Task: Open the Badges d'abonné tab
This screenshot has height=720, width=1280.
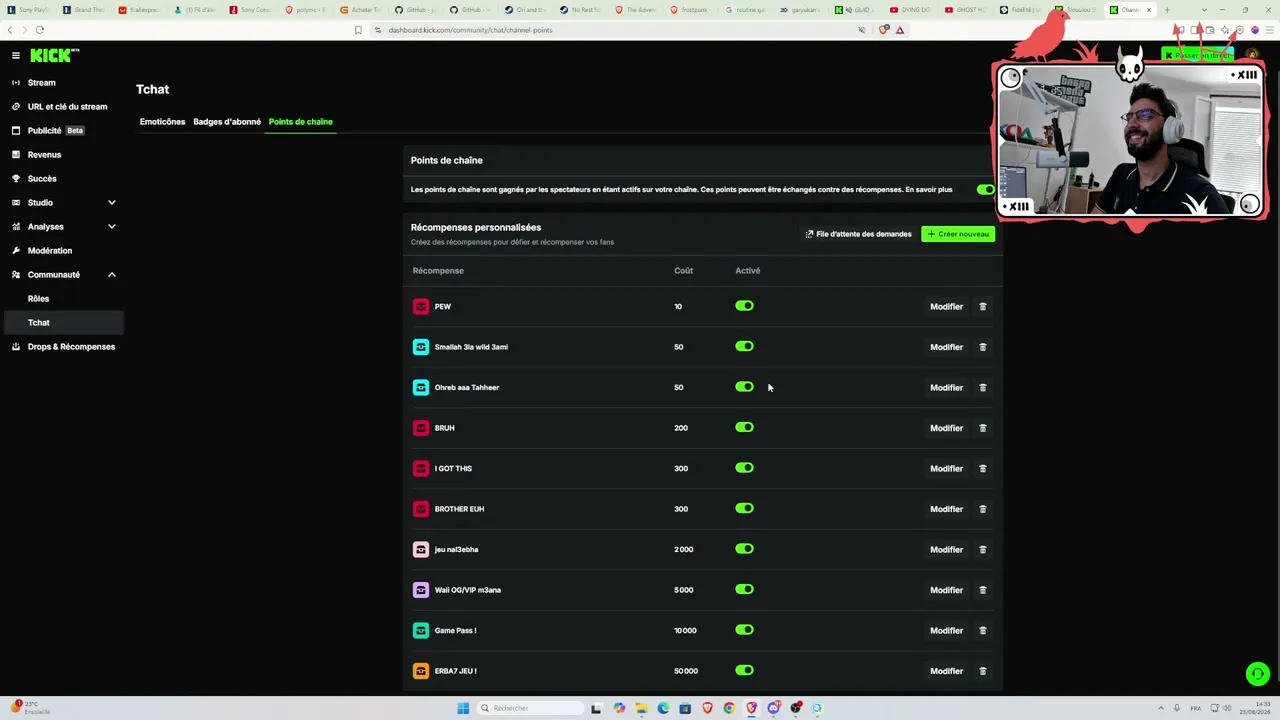Action: pos(227,122)
